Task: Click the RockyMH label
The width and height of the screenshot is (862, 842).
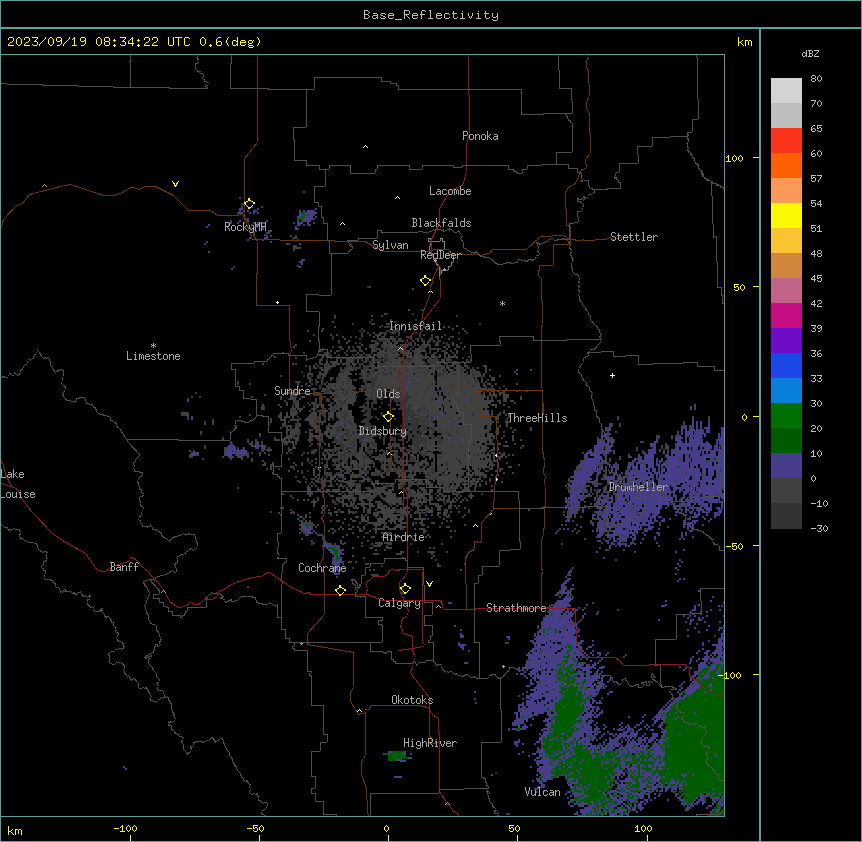Action: click(245, 227)
